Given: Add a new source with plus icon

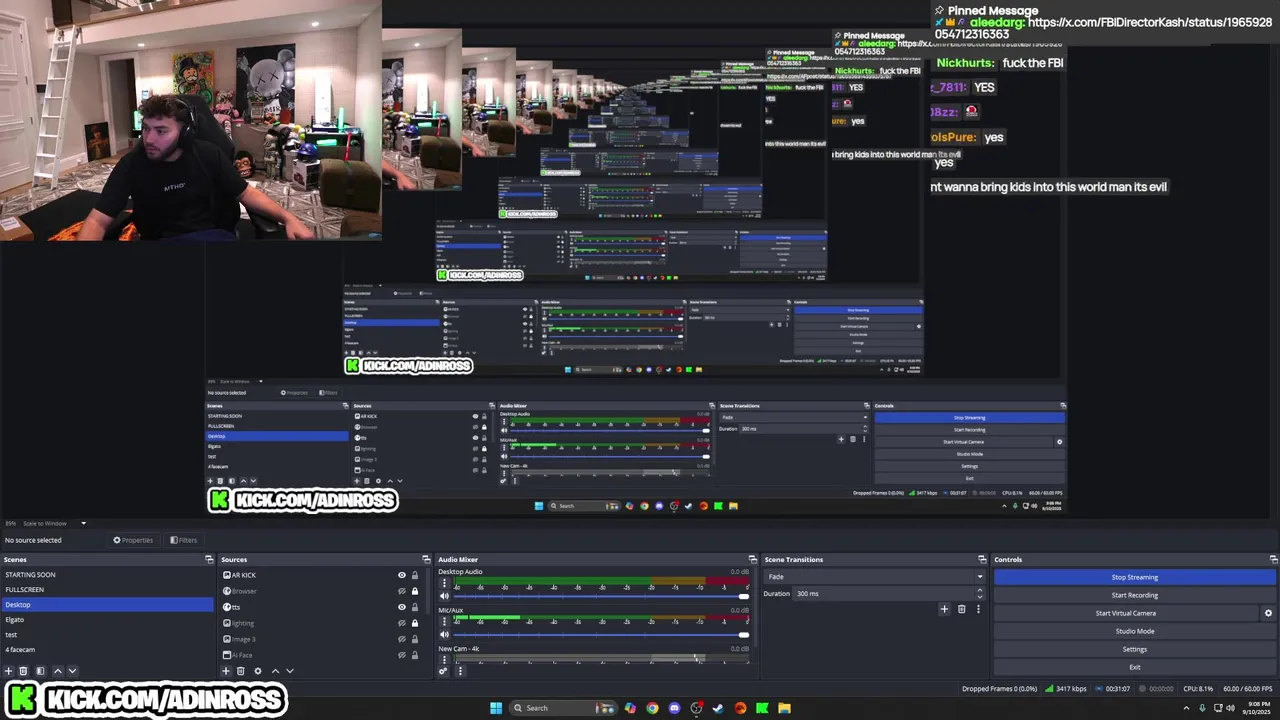Looking at the screenshot, I should [x=226, y=671].
